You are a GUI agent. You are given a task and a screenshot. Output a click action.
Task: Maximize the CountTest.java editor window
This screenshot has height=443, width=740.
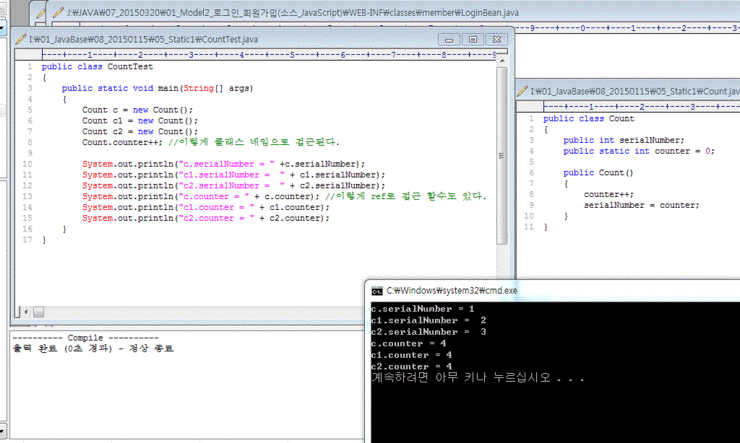[x=471, y=39]
